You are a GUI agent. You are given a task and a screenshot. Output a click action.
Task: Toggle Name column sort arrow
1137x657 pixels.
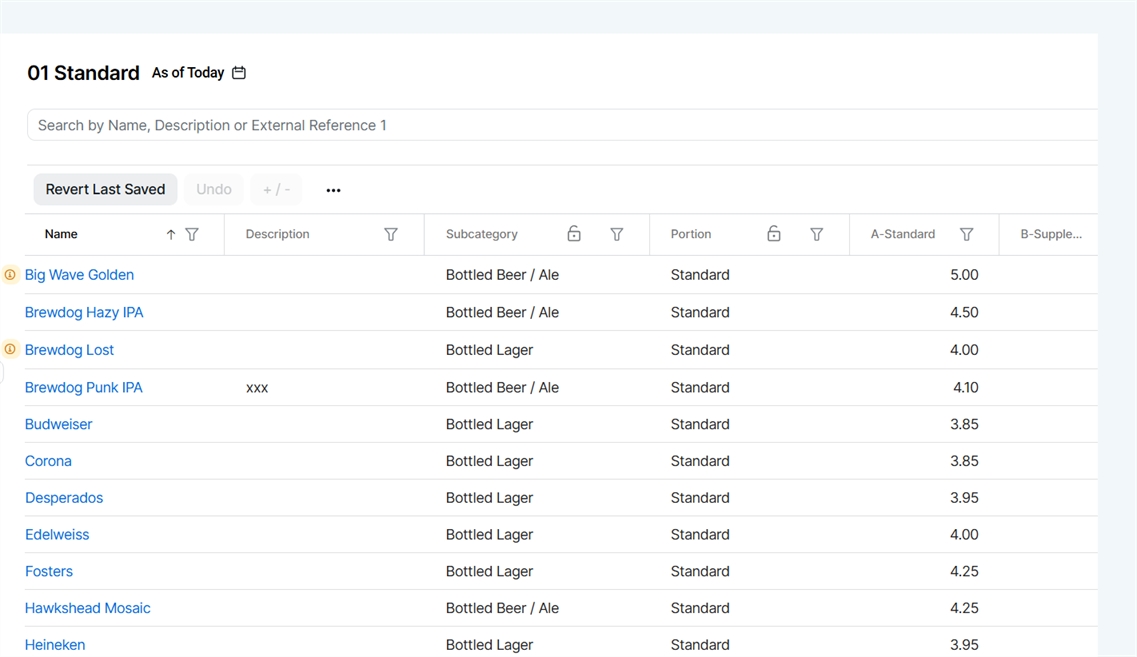(171, 234)
